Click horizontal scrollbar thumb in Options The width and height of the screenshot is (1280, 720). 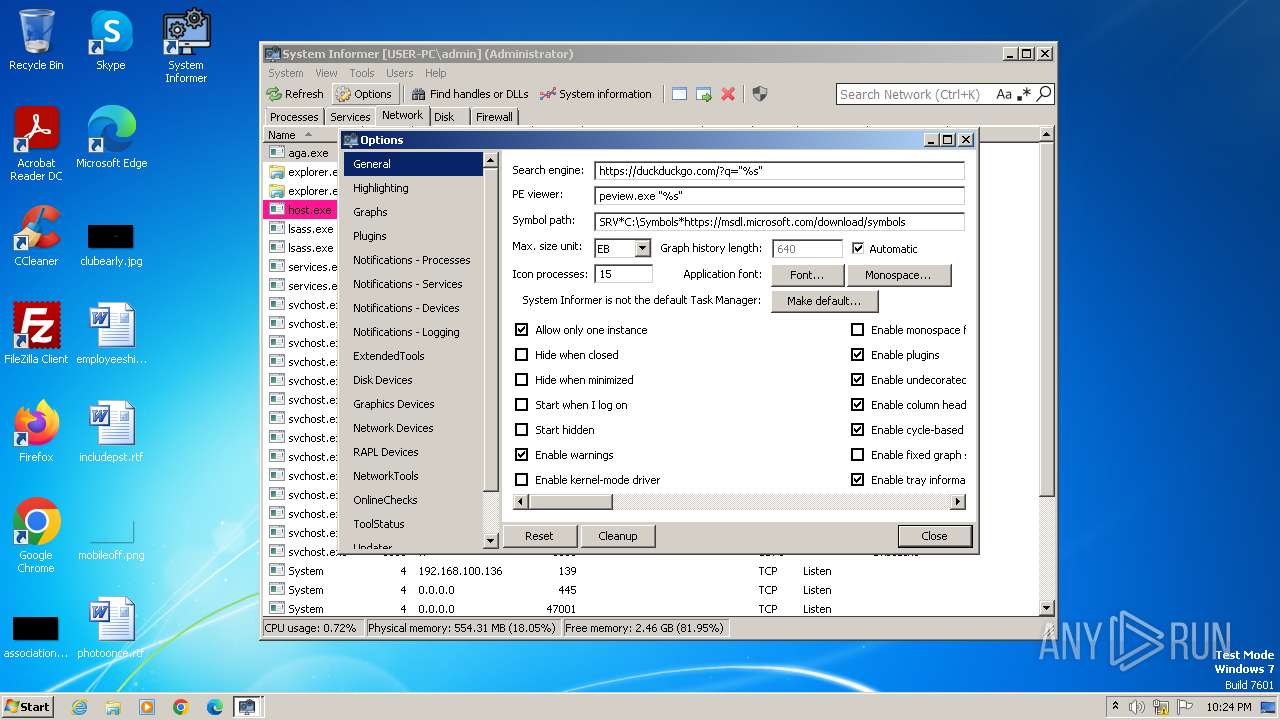570,502
